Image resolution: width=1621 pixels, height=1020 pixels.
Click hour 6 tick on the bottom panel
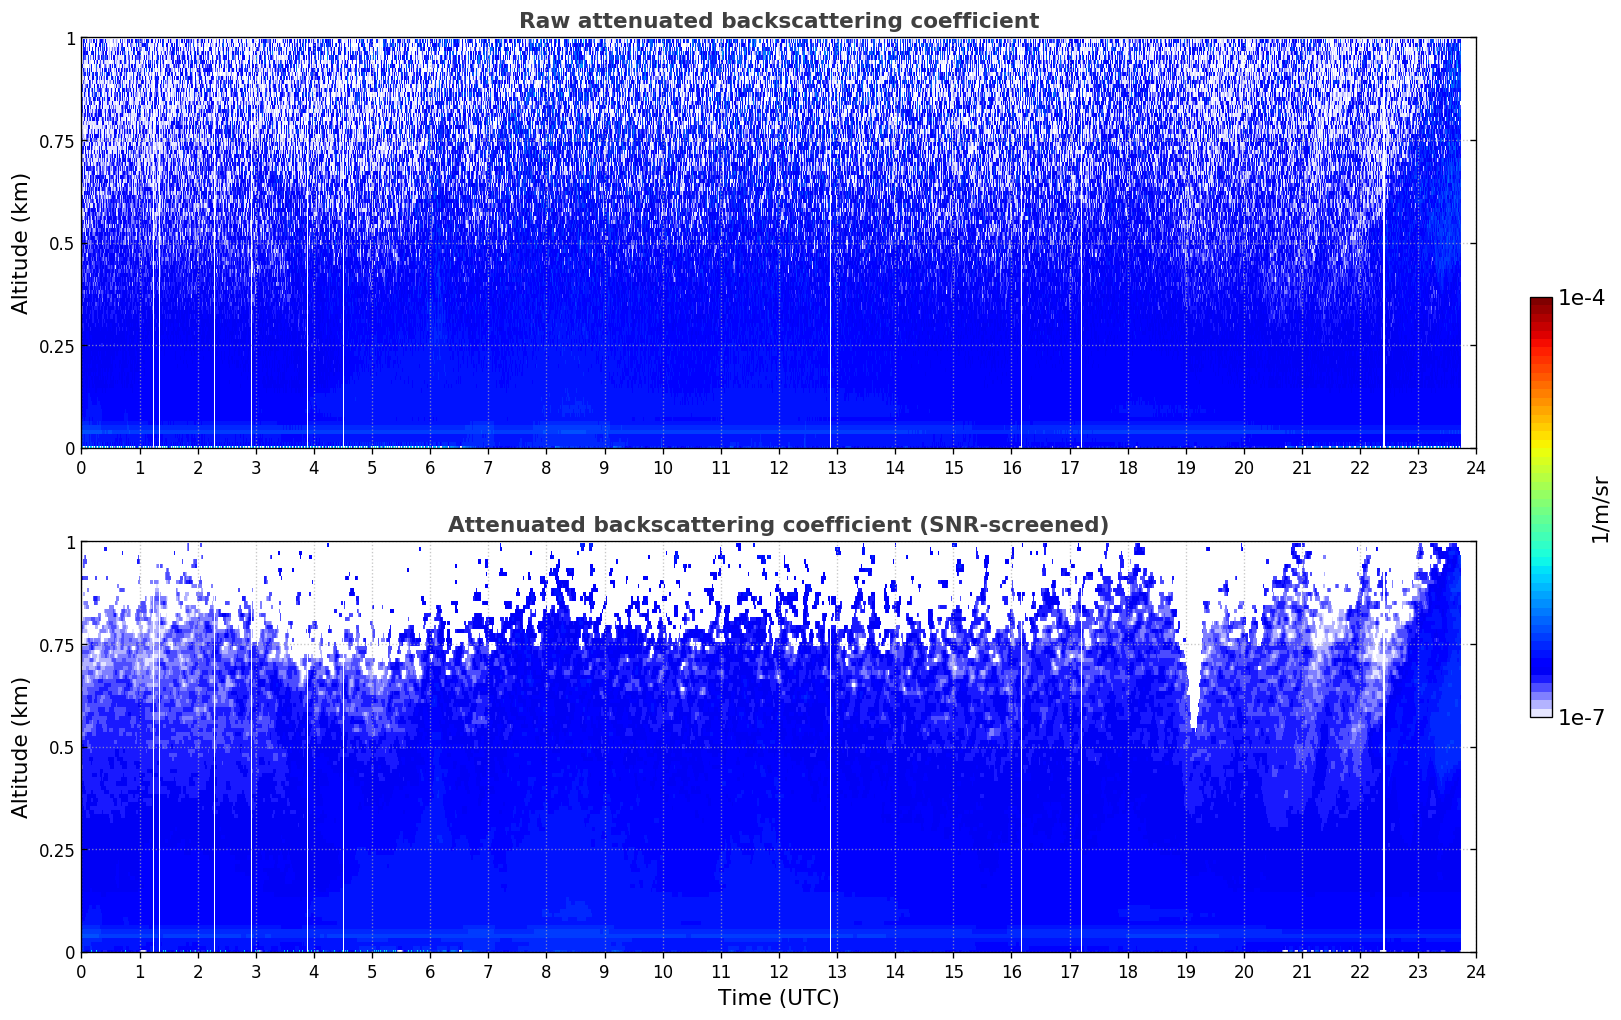430,972
